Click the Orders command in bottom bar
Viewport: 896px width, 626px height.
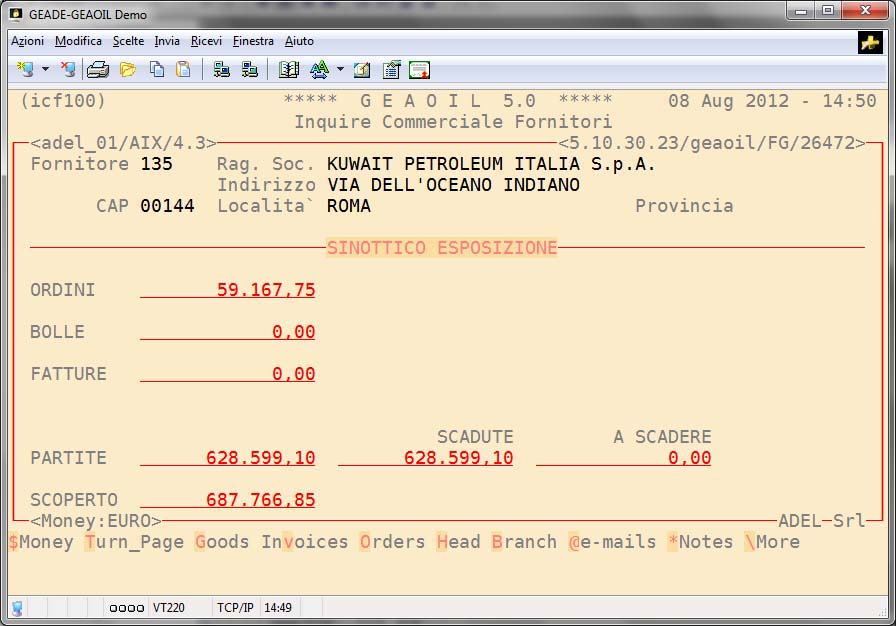pyautogui.click(x=392, y=542)
